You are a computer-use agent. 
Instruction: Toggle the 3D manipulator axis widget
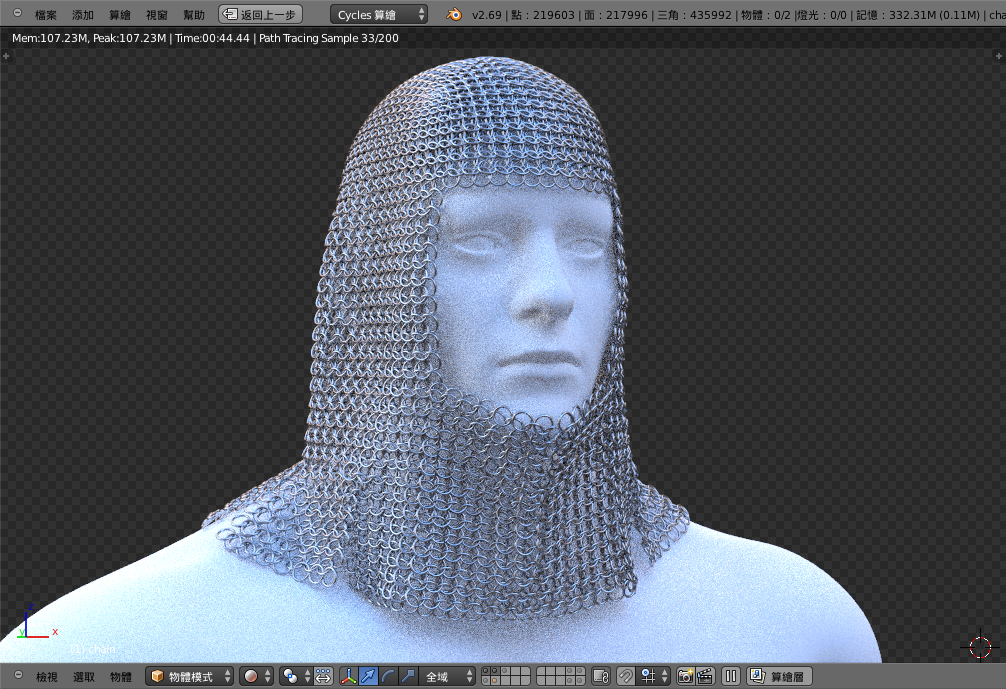click(348, 677)
